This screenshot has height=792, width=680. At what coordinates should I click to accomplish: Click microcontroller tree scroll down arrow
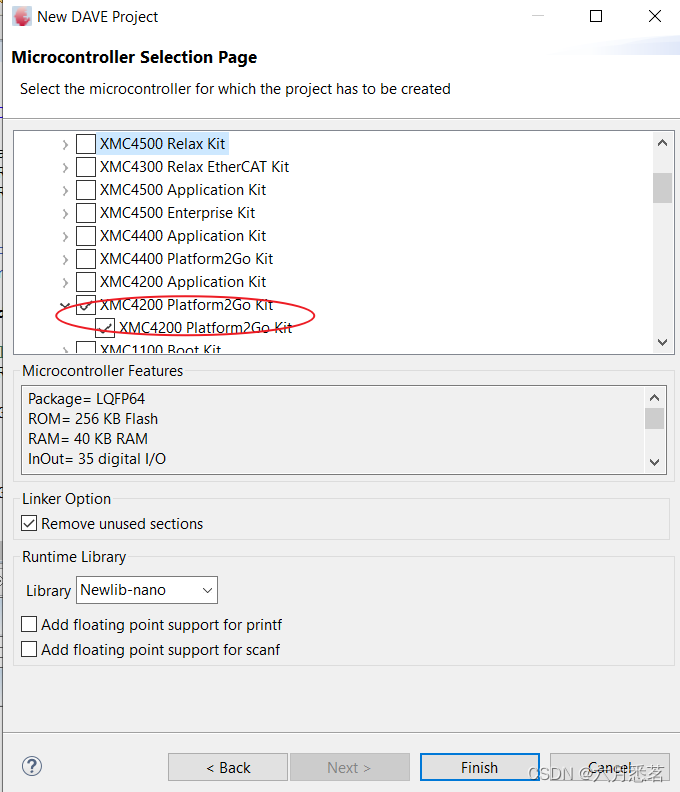coord(663,342)
